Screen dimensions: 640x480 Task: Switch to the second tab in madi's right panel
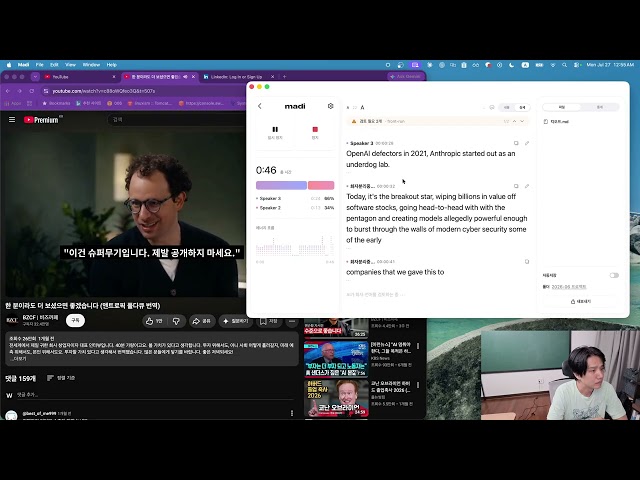(600, 107)
